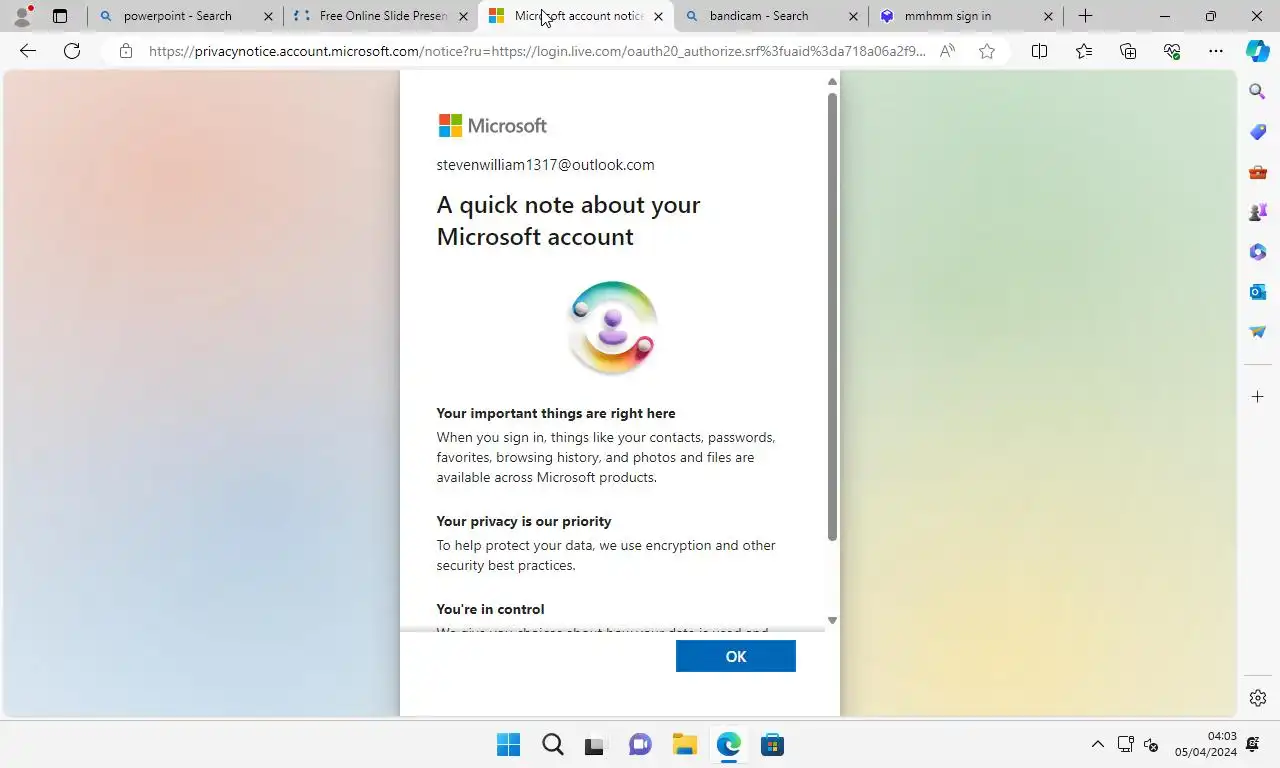
Task: Open taskbar Search
Action: coord(552,745)
